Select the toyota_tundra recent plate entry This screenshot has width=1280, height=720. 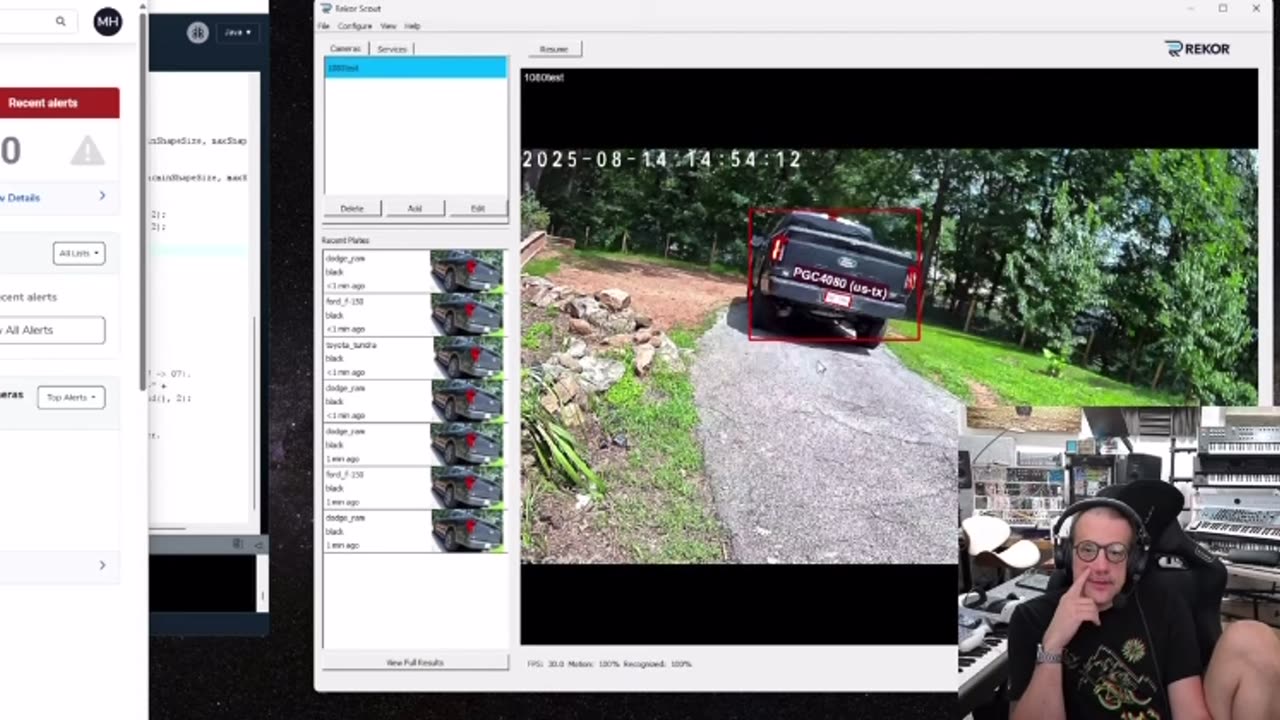pyautogui.click(x=414, y=357)
